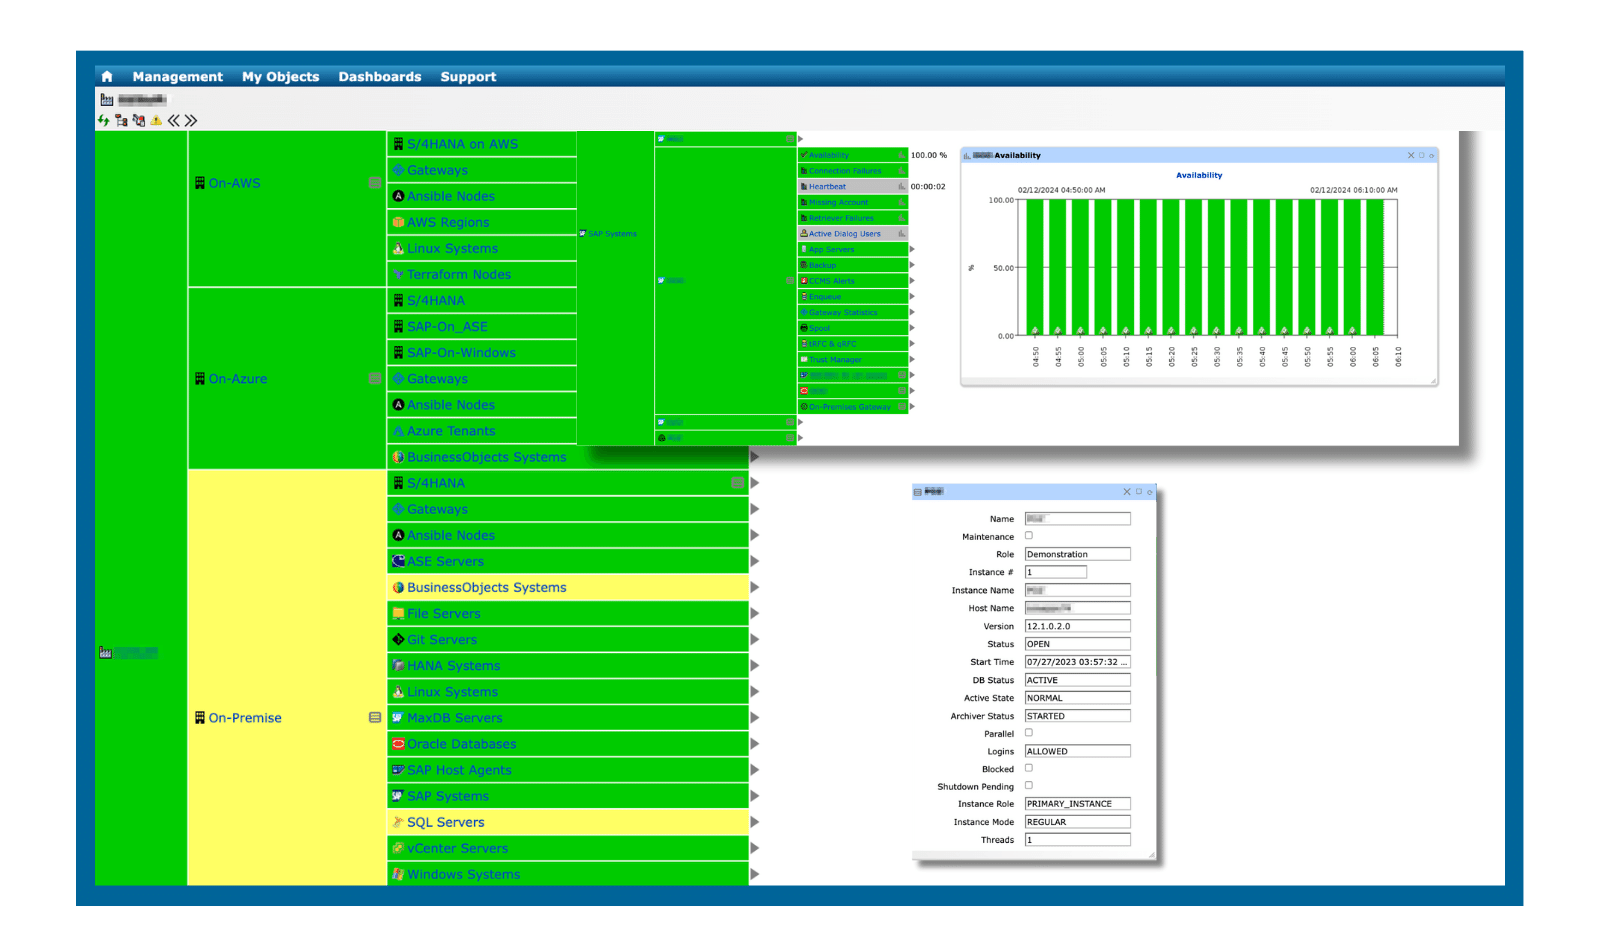This screenshot has height=950, width=1600.
Task: Check the Shutdown Pending checkbox
Action: point(1029,787)
